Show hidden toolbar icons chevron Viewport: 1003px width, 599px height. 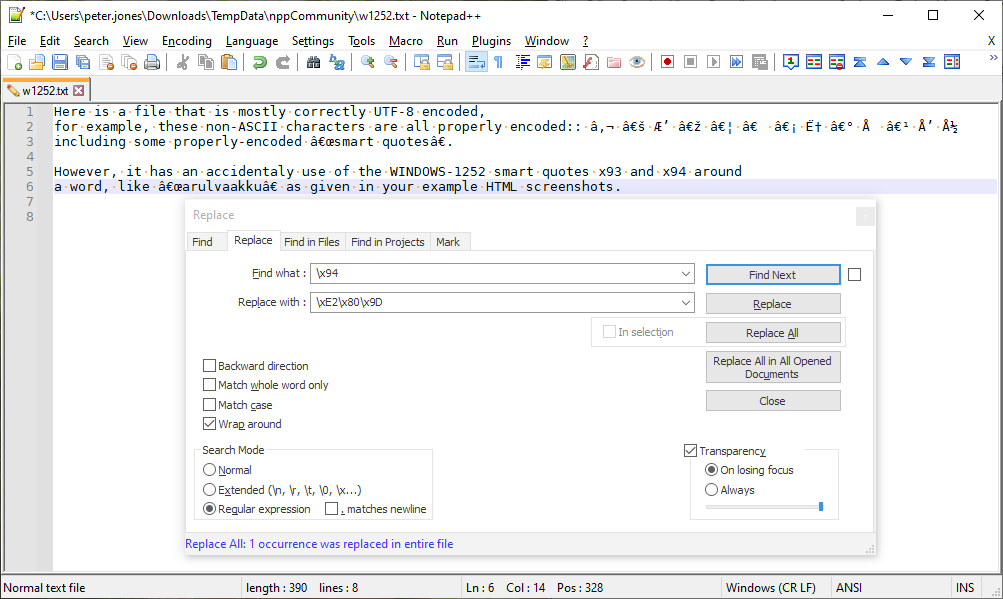point(993,58)
